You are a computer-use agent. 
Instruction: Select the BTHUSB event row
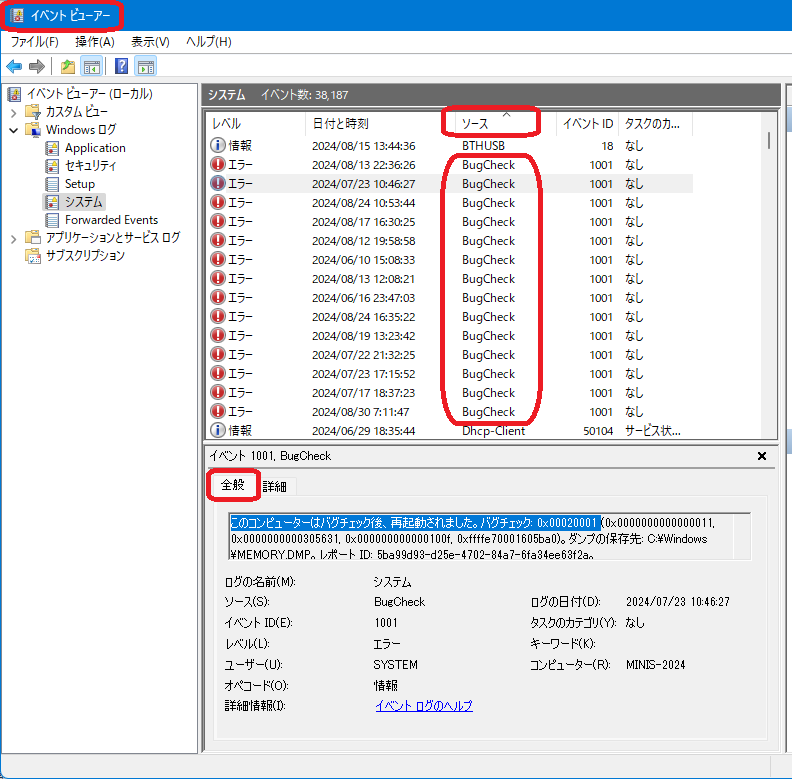tap(450, 146)
